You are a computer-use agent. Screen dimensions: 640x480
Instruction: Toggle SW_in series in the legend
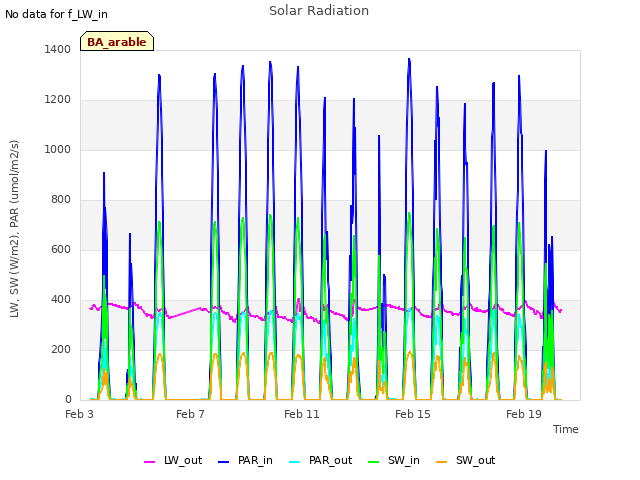pyautogui.click(x=394, y=460)
